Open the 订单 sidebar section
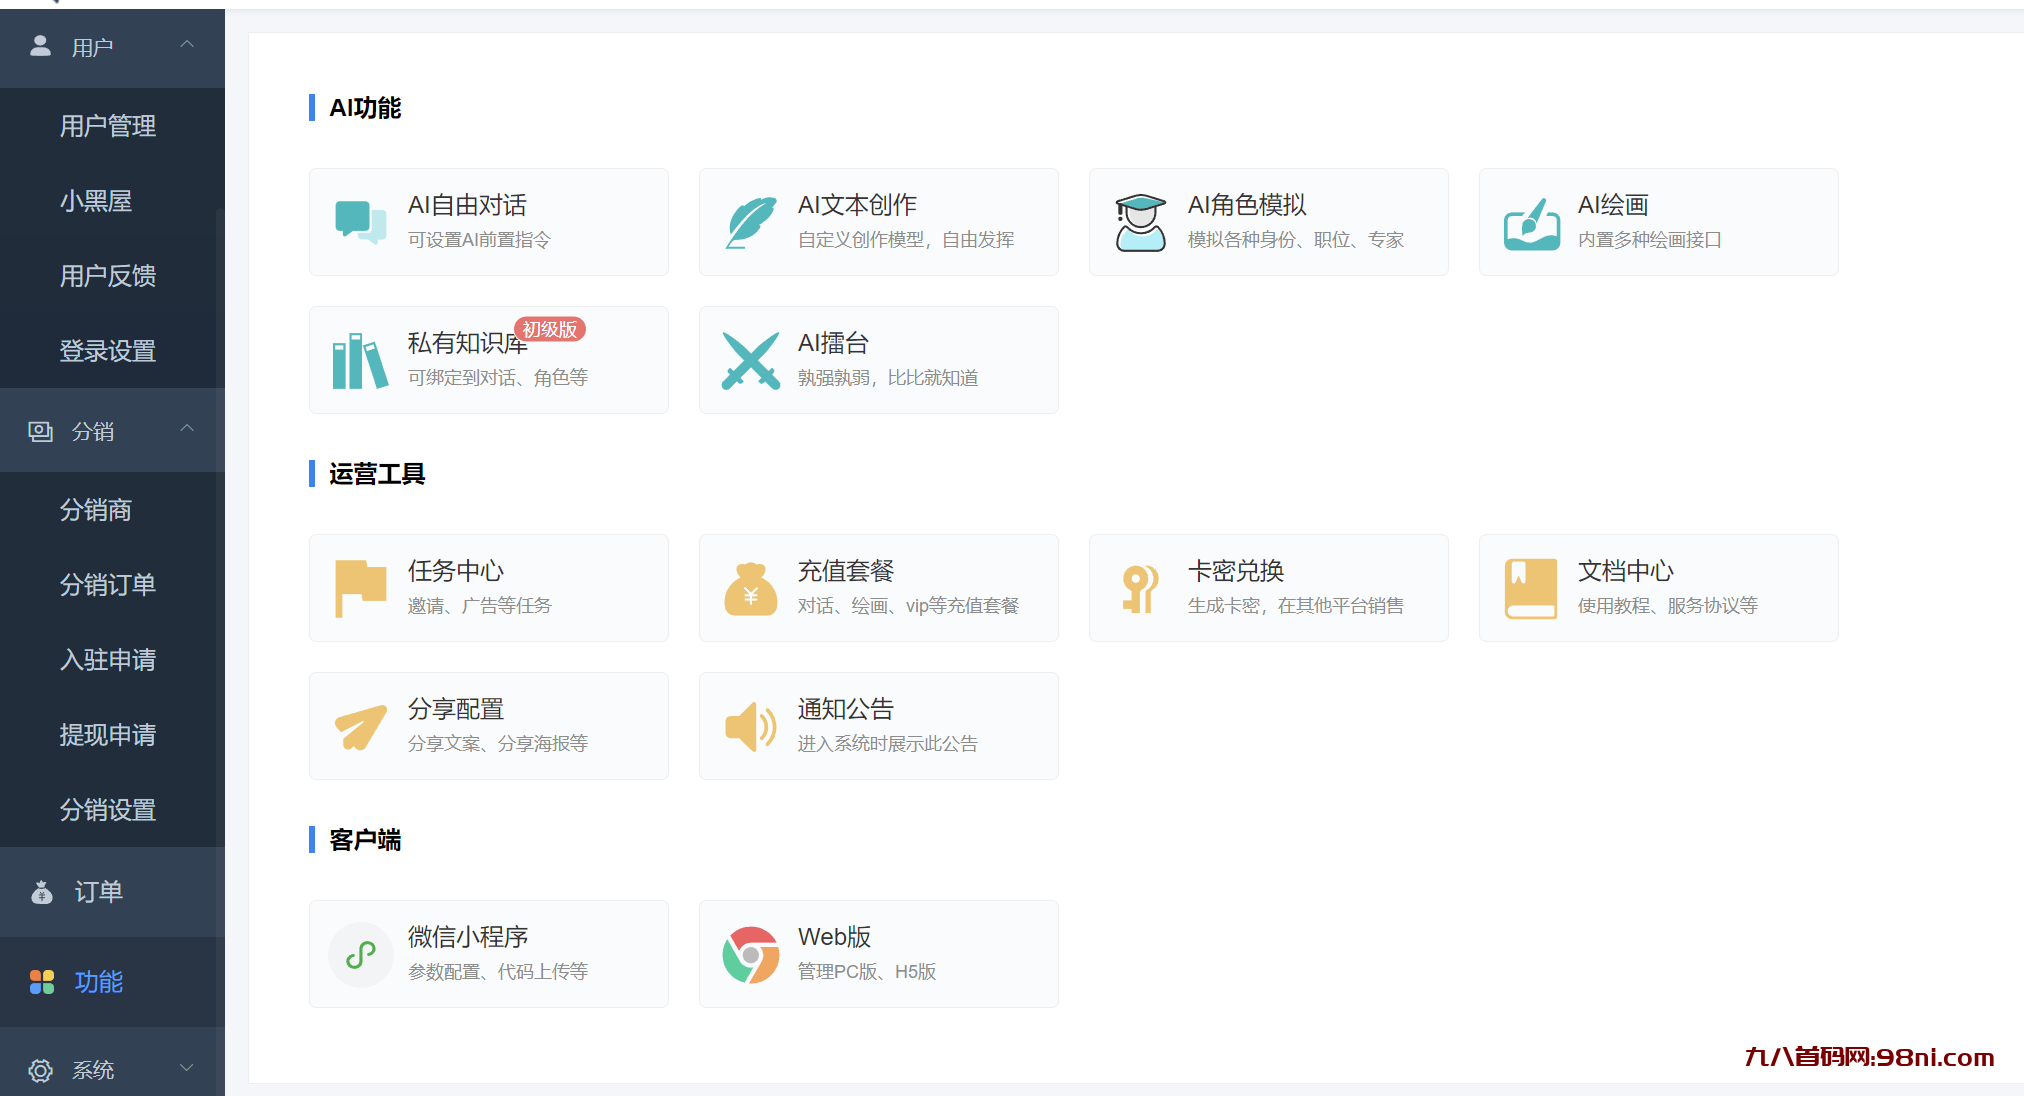2024x1096 pixels. [98, 892]
